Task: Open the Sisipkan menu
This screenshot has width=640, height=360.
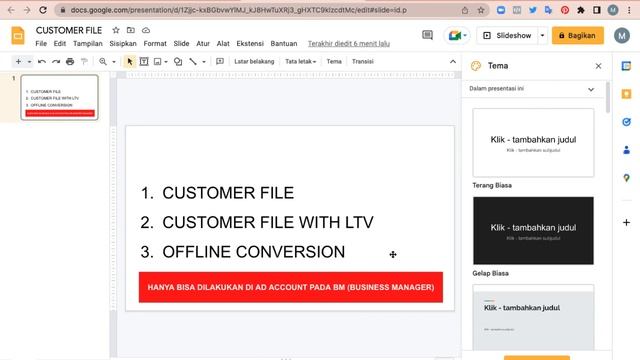Action: coord(123,44)
